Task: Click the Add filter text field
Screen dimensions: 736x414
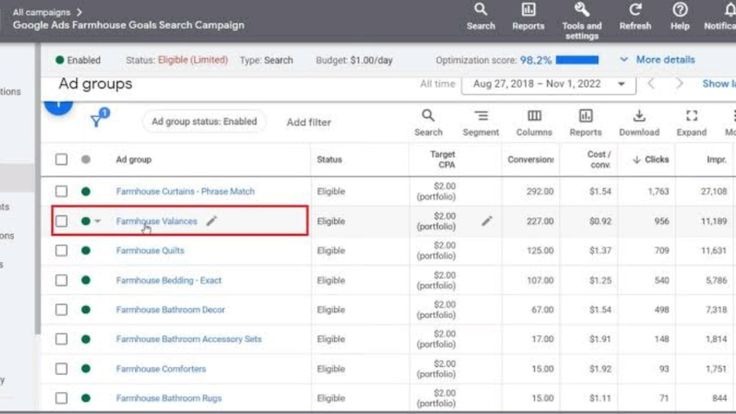Action: [x=309, y=122]
